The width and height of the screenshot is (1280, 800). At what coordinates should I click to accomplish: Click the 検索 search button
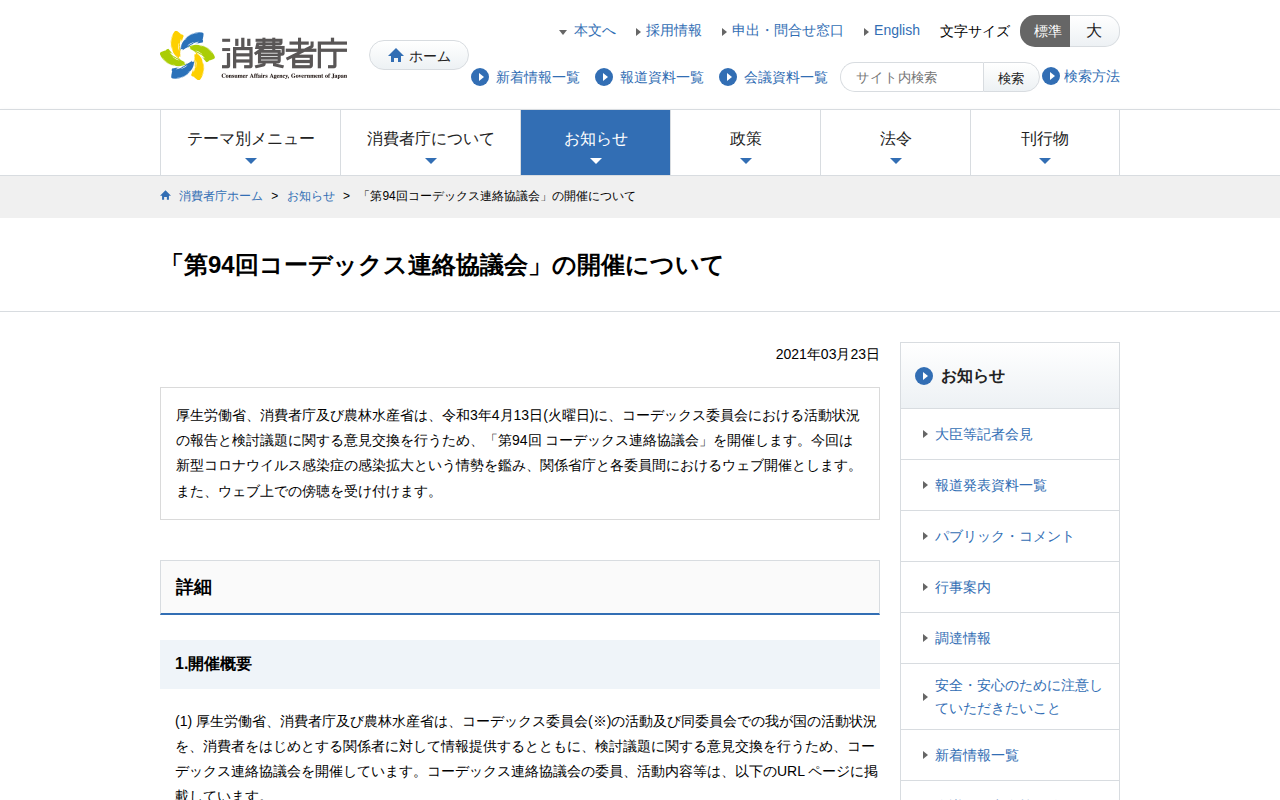1010,77
